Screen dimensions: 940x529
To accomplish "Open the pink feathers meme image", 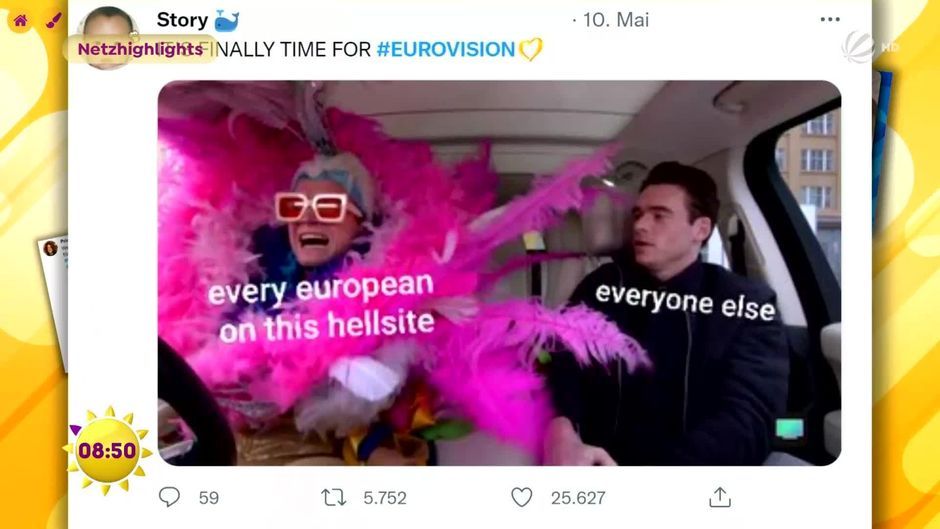I will (499, 273).
